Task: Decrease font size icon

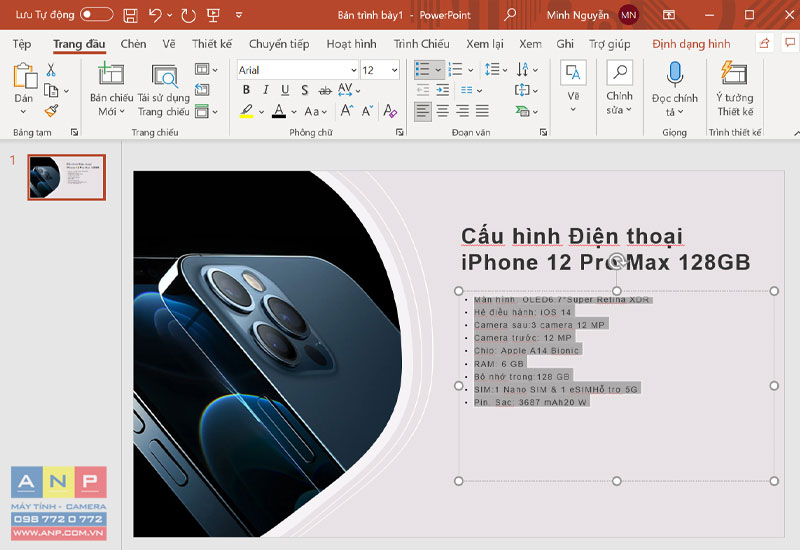Action: (x=367, y=111)
